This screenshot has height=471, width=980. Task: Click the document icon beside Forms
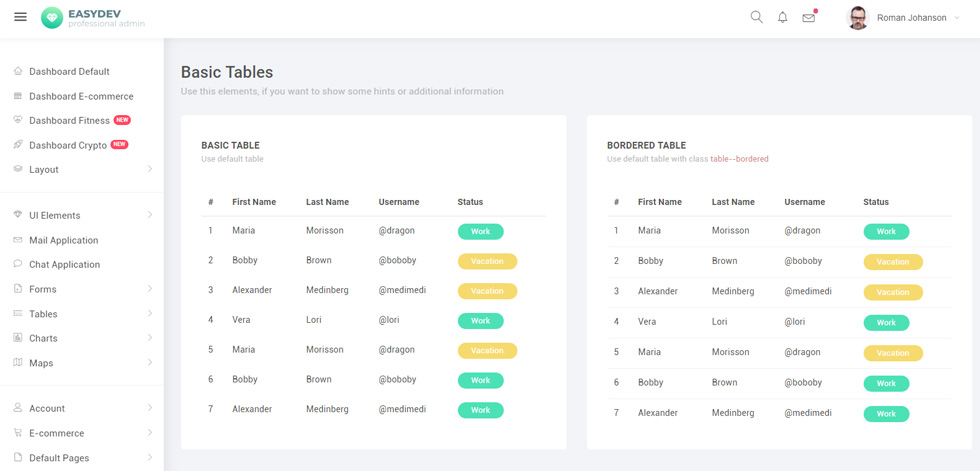pos(18,289)
